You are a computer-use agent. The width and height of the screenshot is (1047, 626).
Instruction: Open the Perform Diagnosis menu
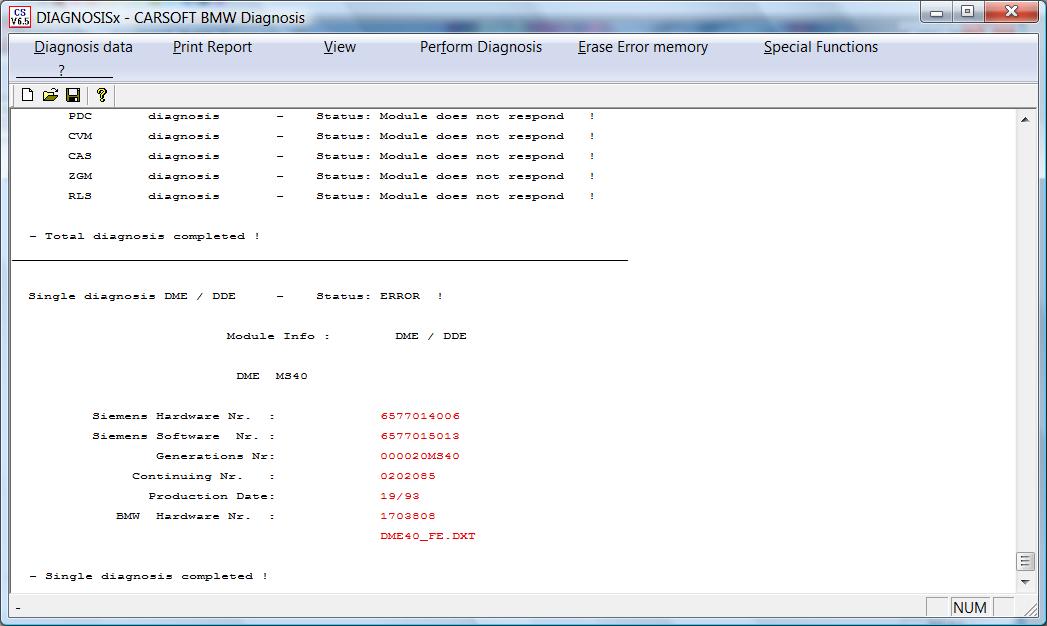(481, 47)
